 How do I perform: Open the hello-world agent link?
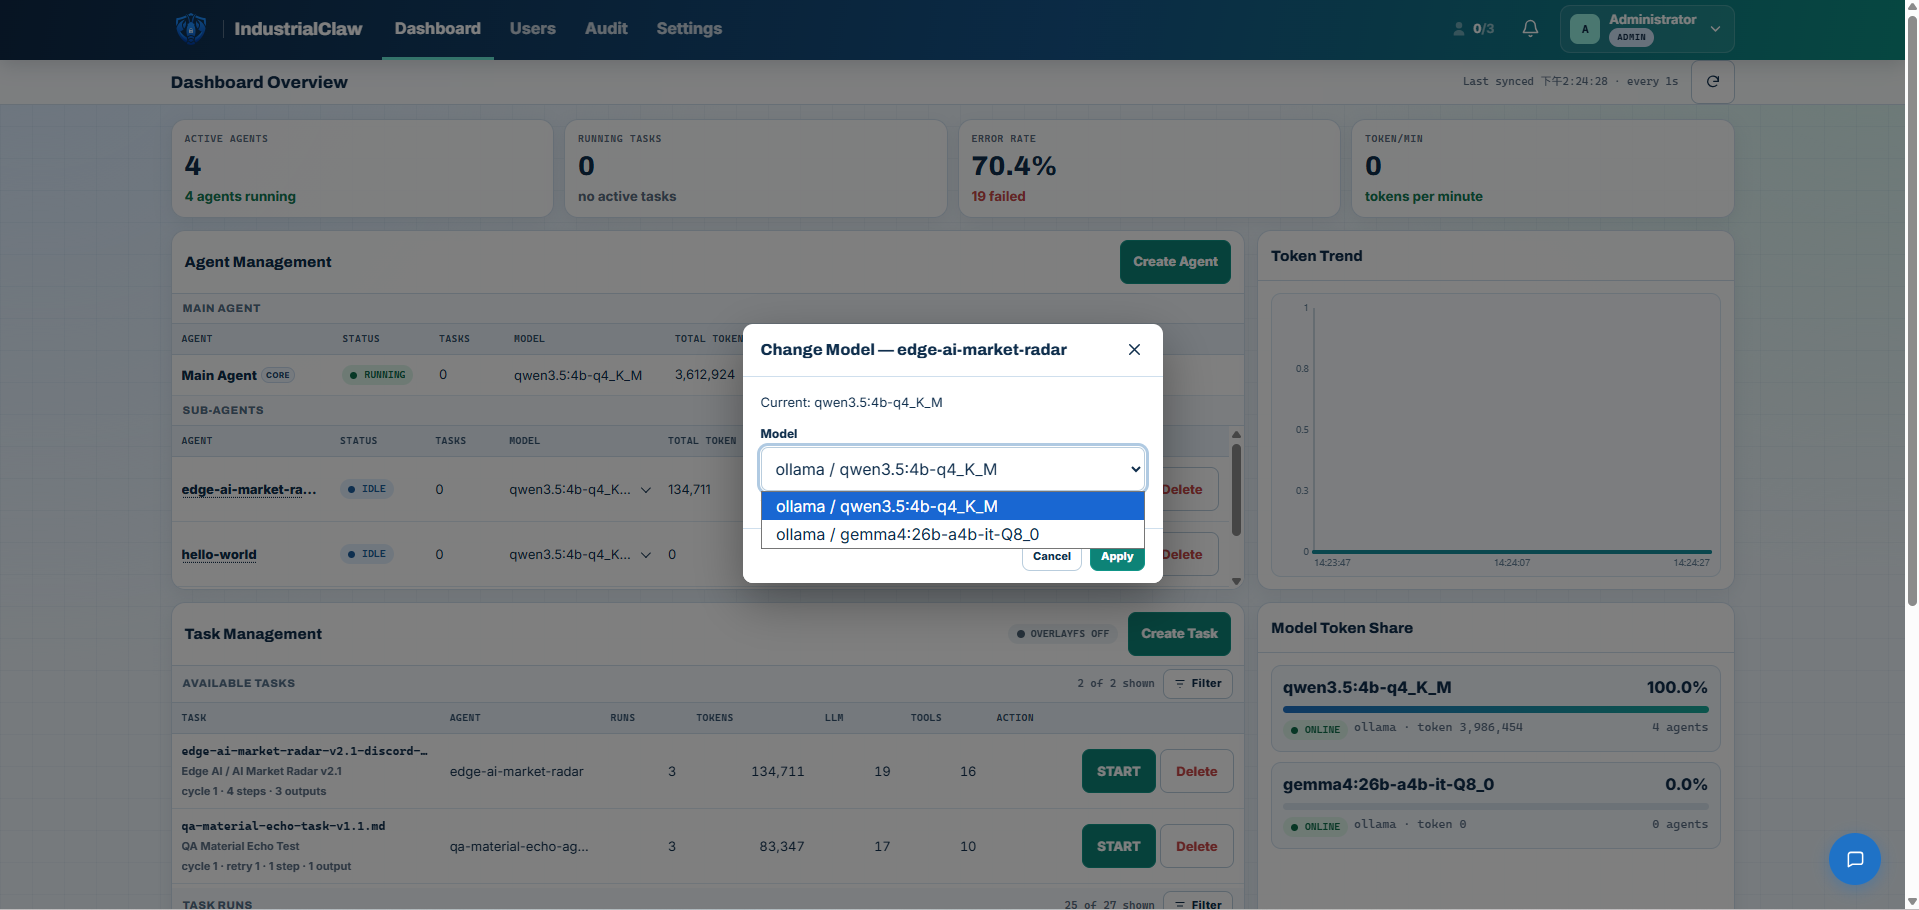tap(219, 555)
